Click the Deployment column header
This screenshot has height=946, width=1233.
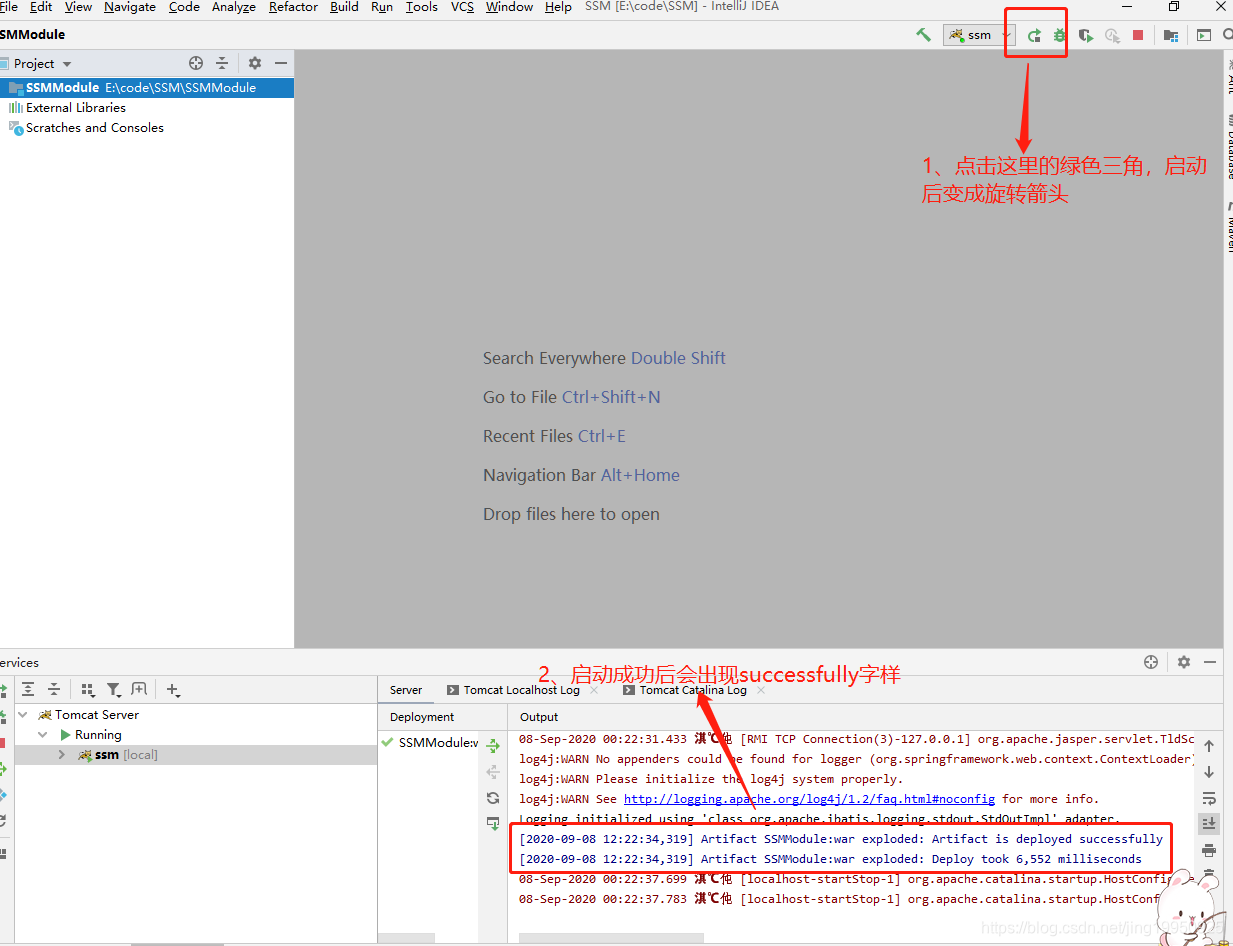(x=422, y=717)
